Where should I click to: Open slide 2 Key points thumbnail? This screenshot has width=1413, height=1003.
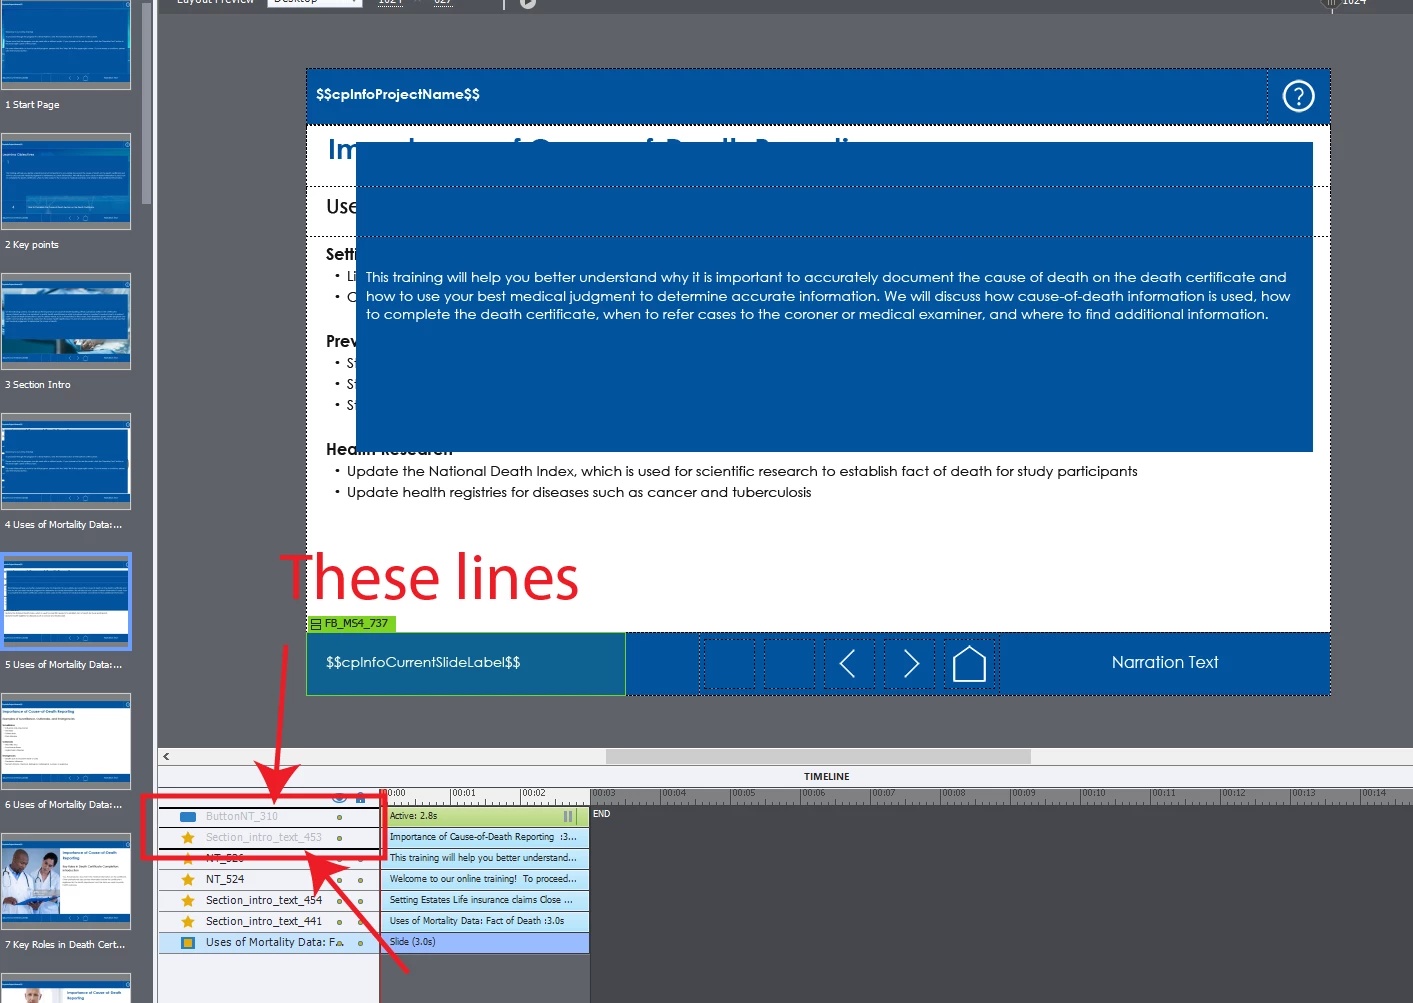click(66, 181)
